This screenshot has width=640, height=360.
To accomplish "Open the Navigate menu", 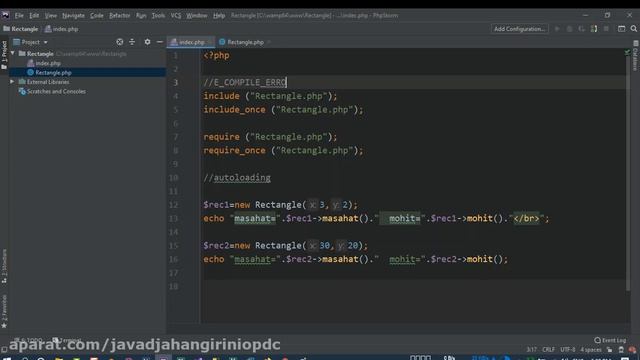I will click(x=73, y=16).
